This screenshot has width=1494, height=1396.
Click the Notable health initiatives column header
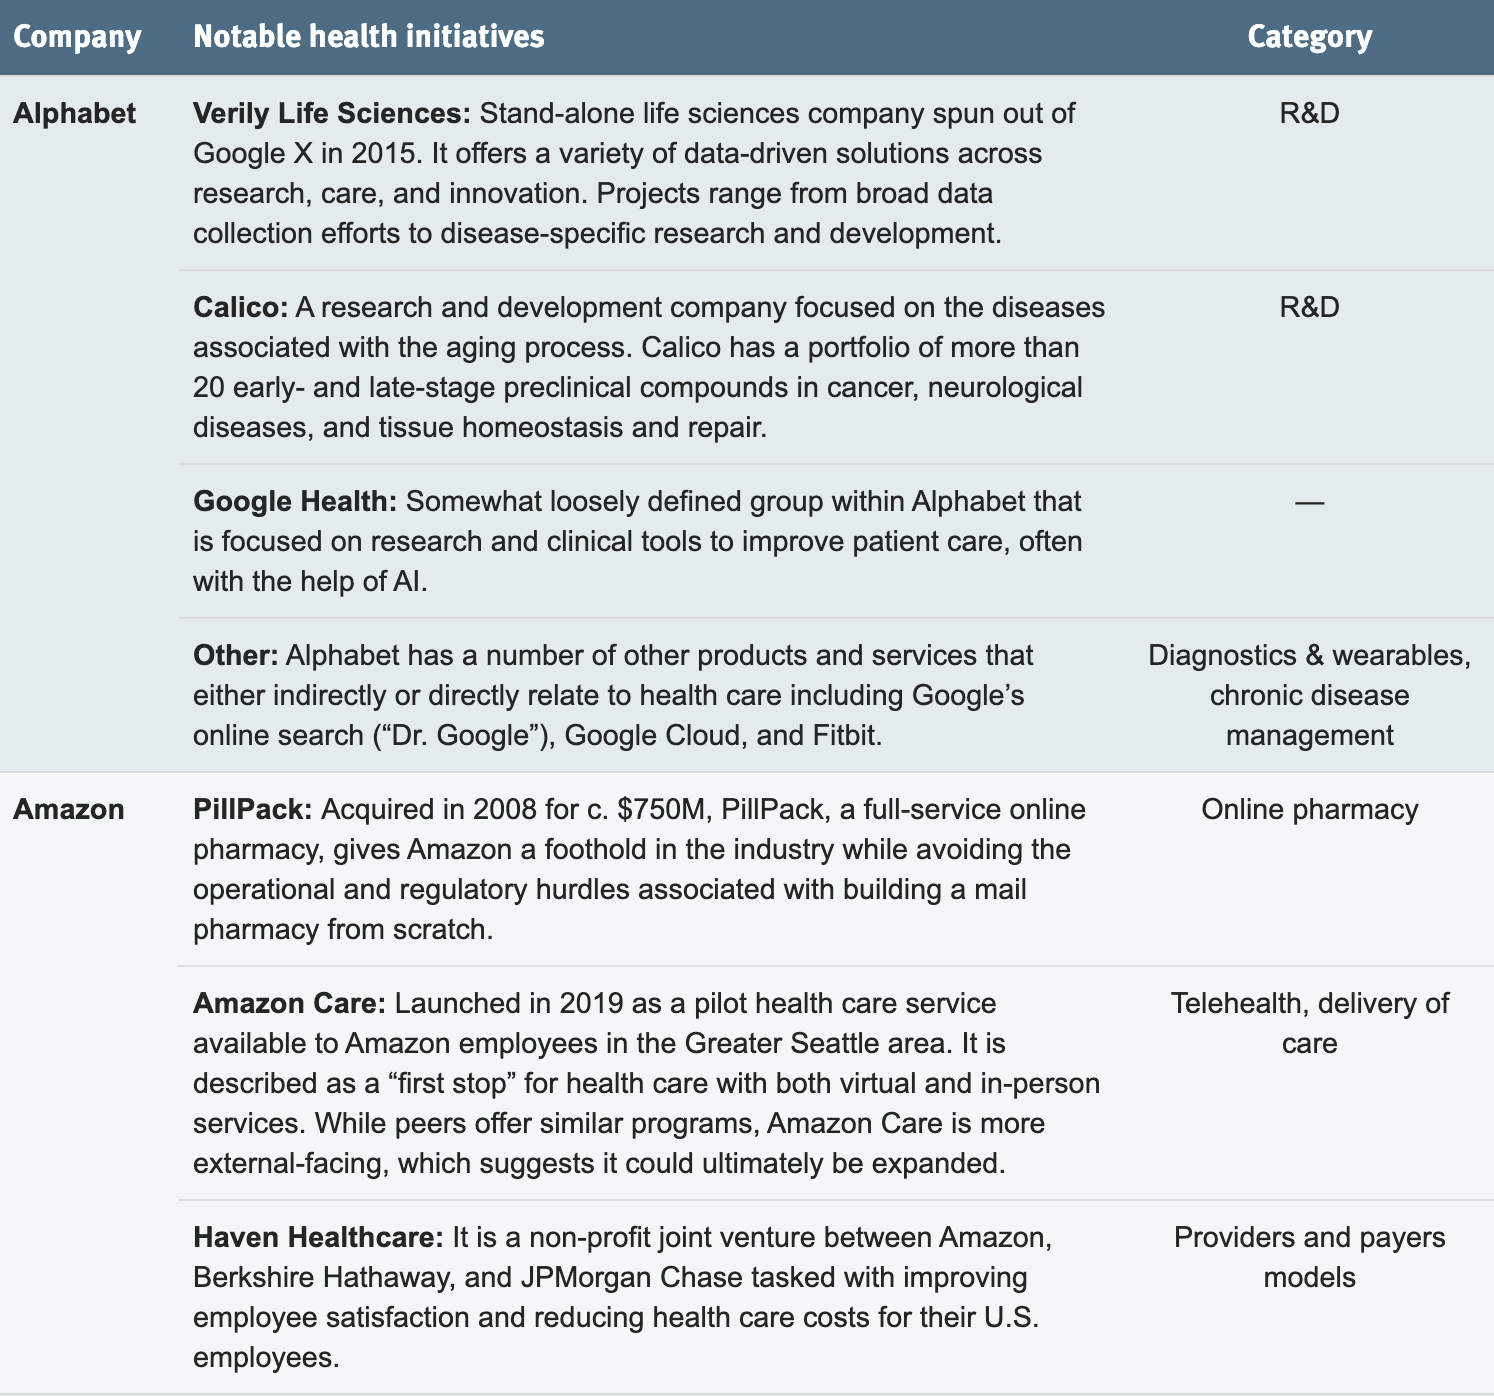(368, 37)
